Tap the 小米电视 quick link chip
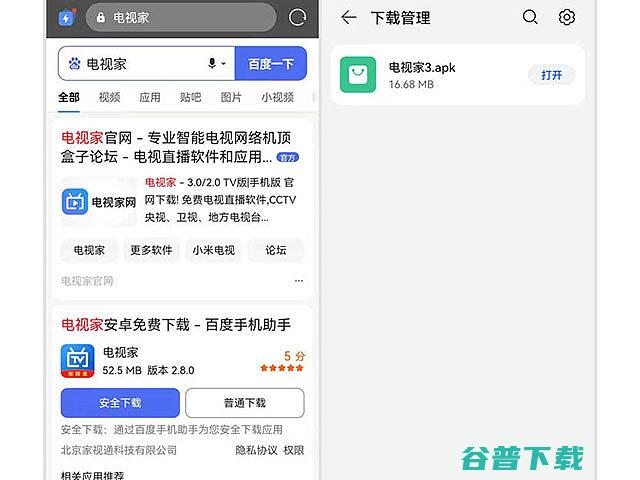Image resolution: width=640 pixels, height=480 pixels. pyautogui.click(x=213, y=250)
